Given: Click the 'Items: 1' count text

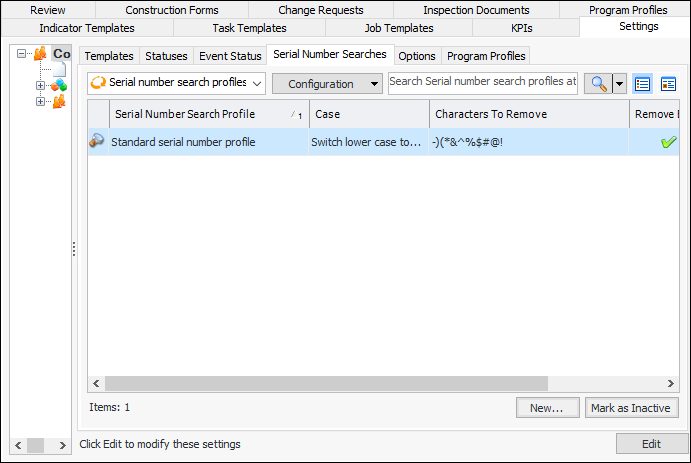Looking at the screenshot, I should [x=110, y=407].
